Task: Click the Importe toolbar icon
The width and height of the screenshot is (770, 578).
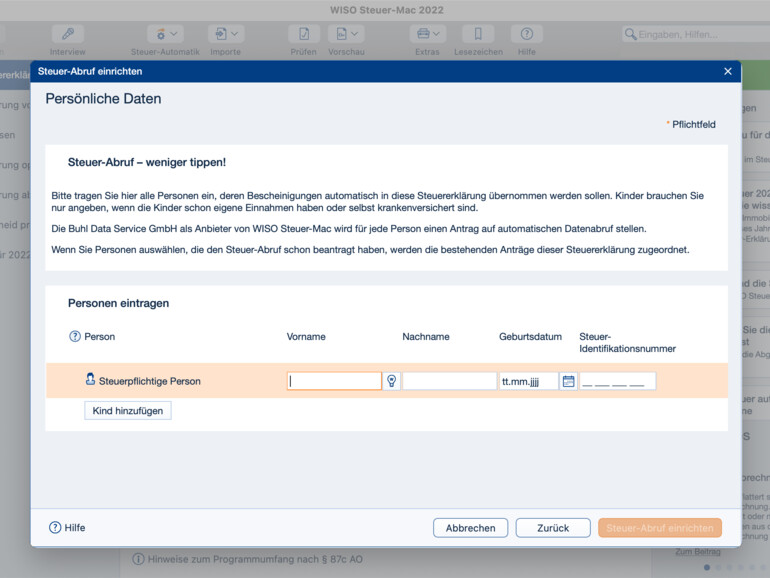Action: click(221, 34)
